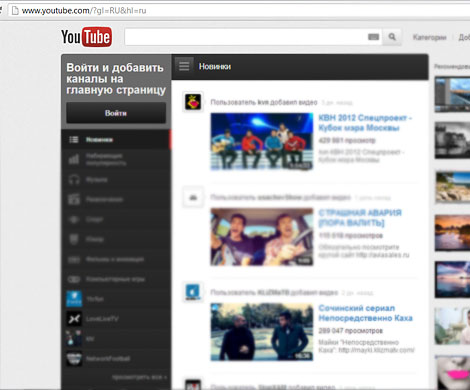
Task: Follow the mayki.klizmatv.com link in description
Action: 377,350
